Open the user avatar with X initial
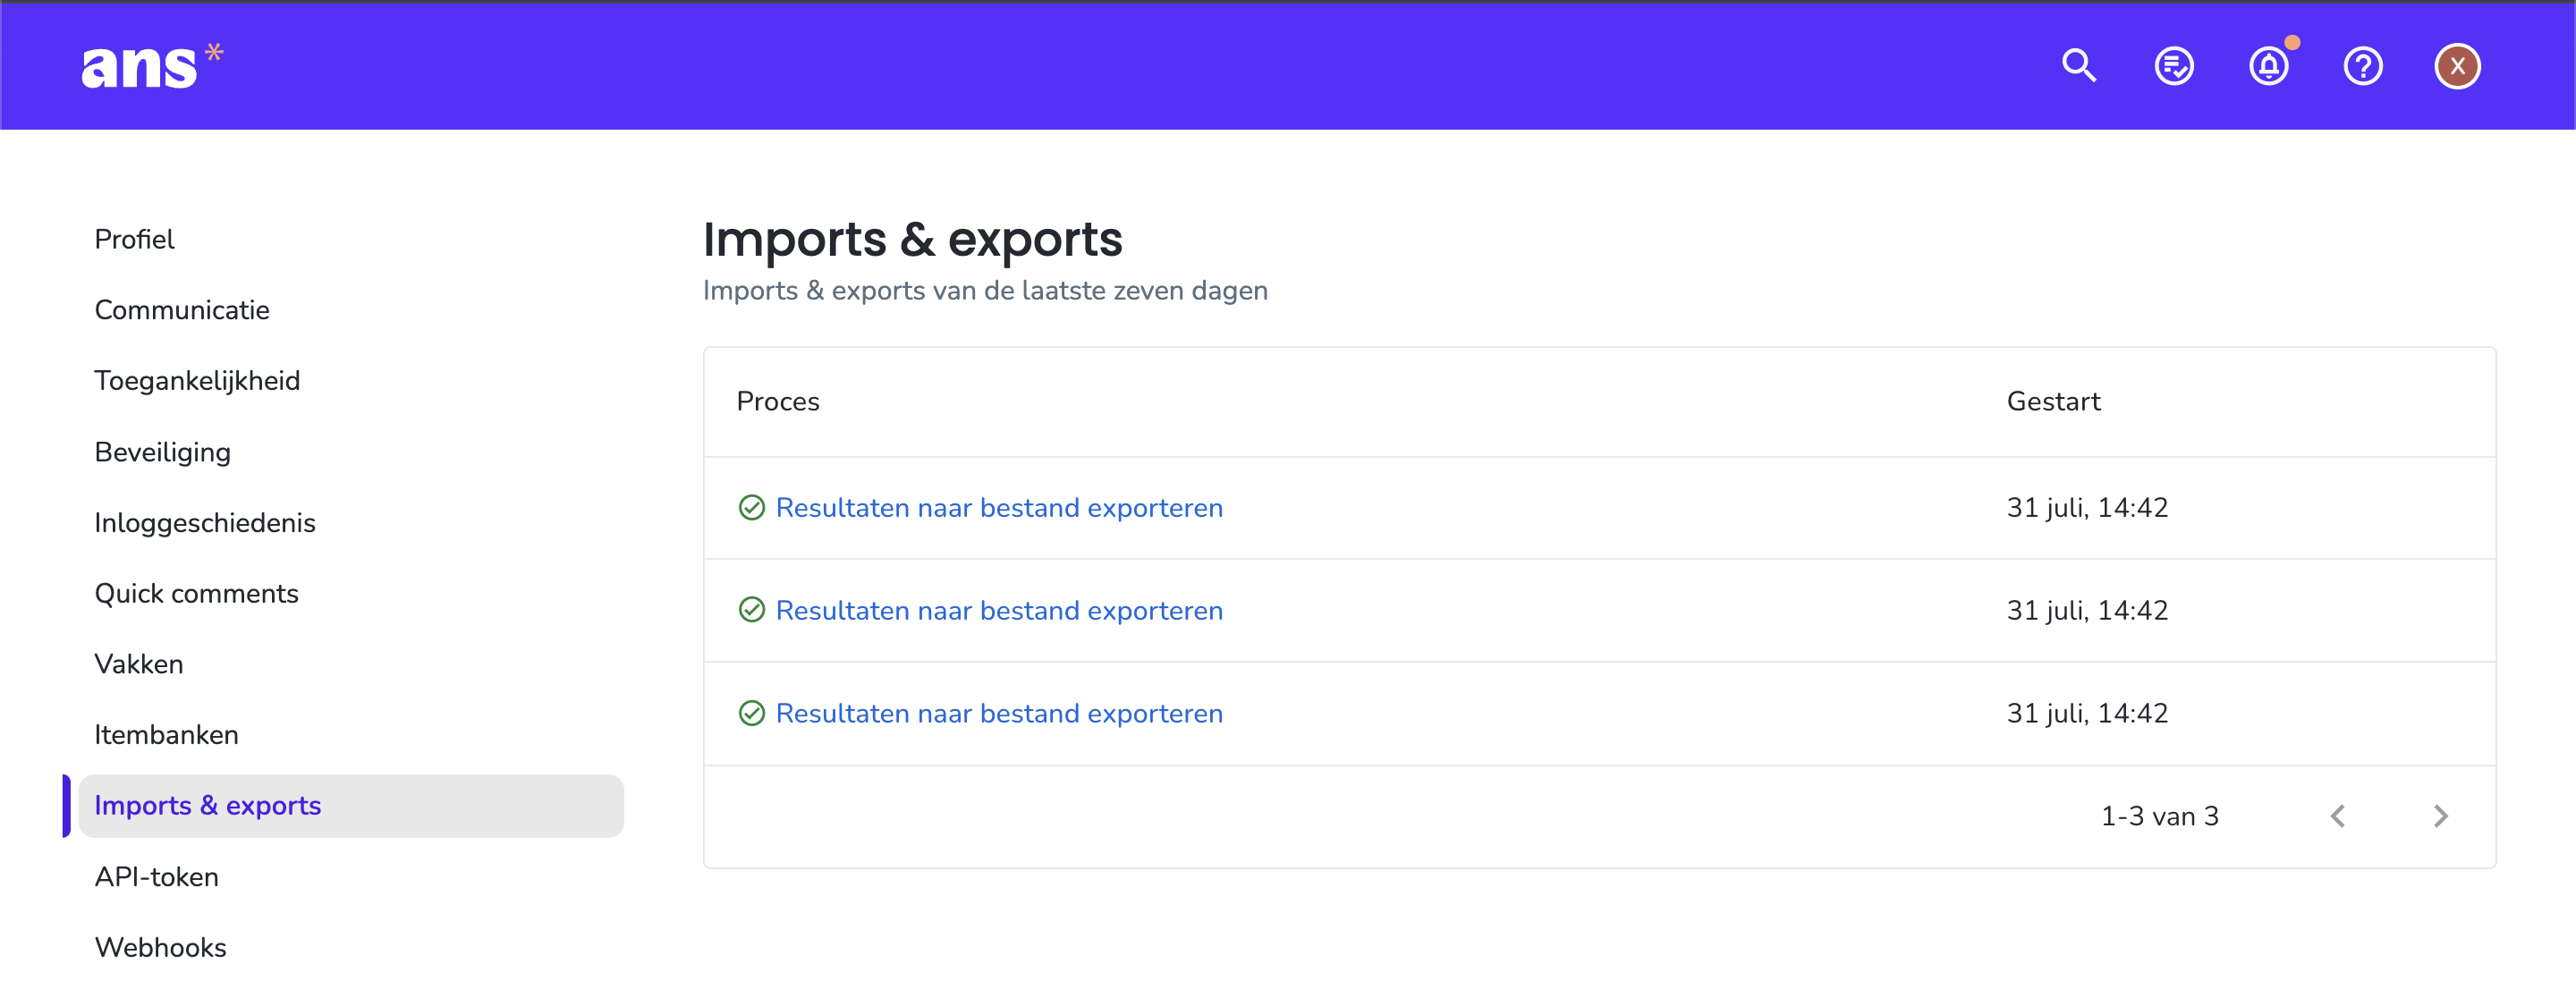Image resolution: width=2576 pixels, height=989 pixels. (2457, 66)
